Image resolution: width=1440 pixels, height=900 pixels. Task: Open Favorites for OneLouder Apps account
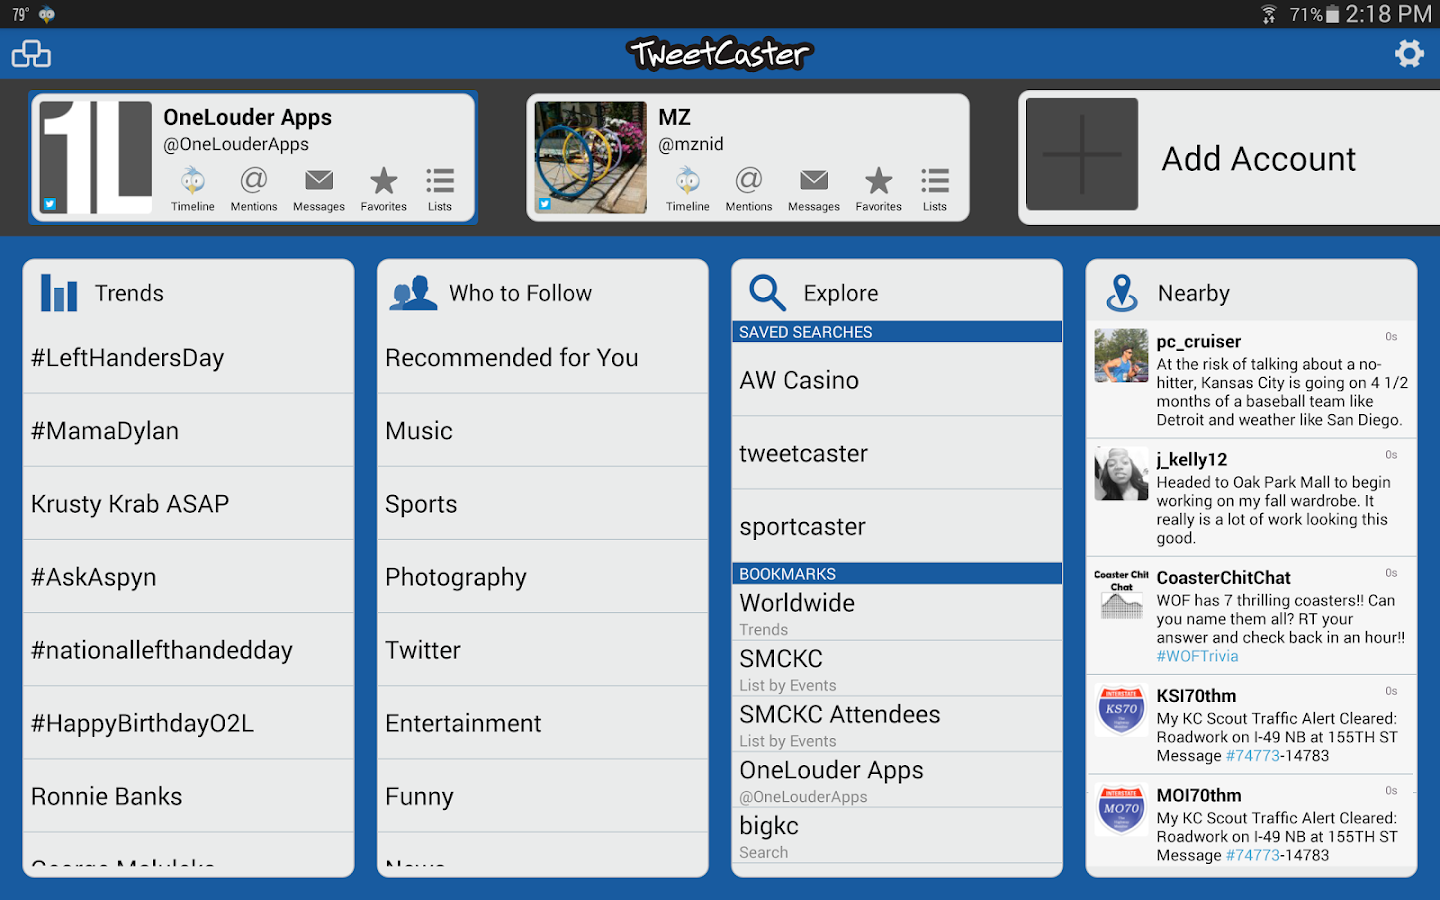click(384, 189)
